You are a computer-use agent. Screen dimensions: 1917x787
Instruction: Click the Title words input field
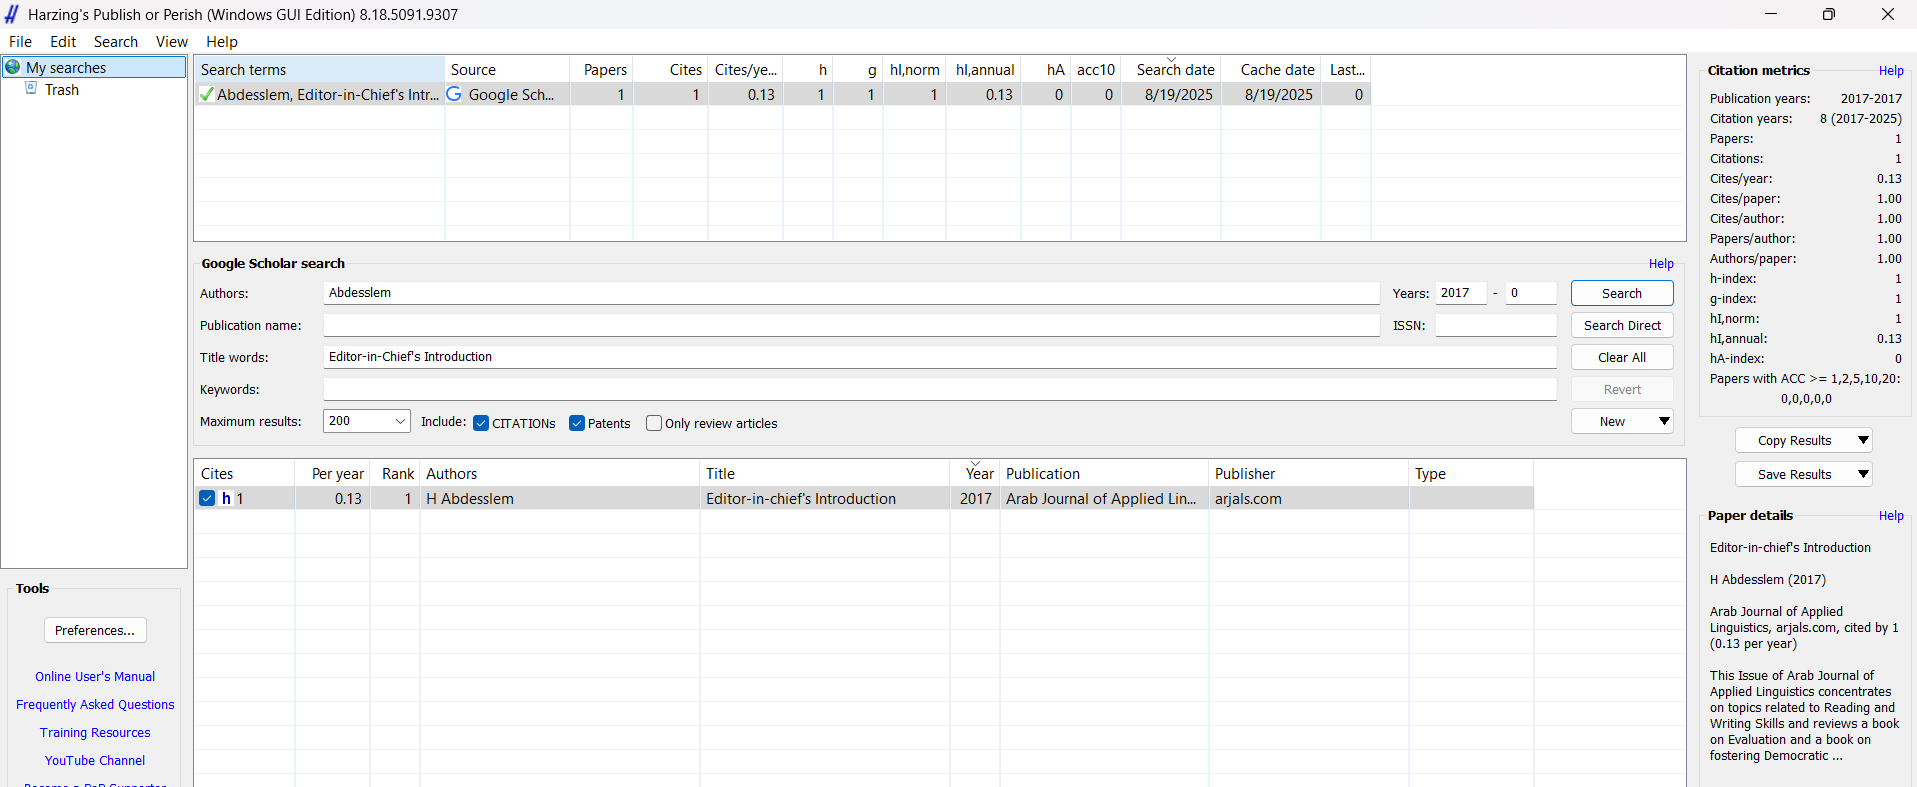940,357
